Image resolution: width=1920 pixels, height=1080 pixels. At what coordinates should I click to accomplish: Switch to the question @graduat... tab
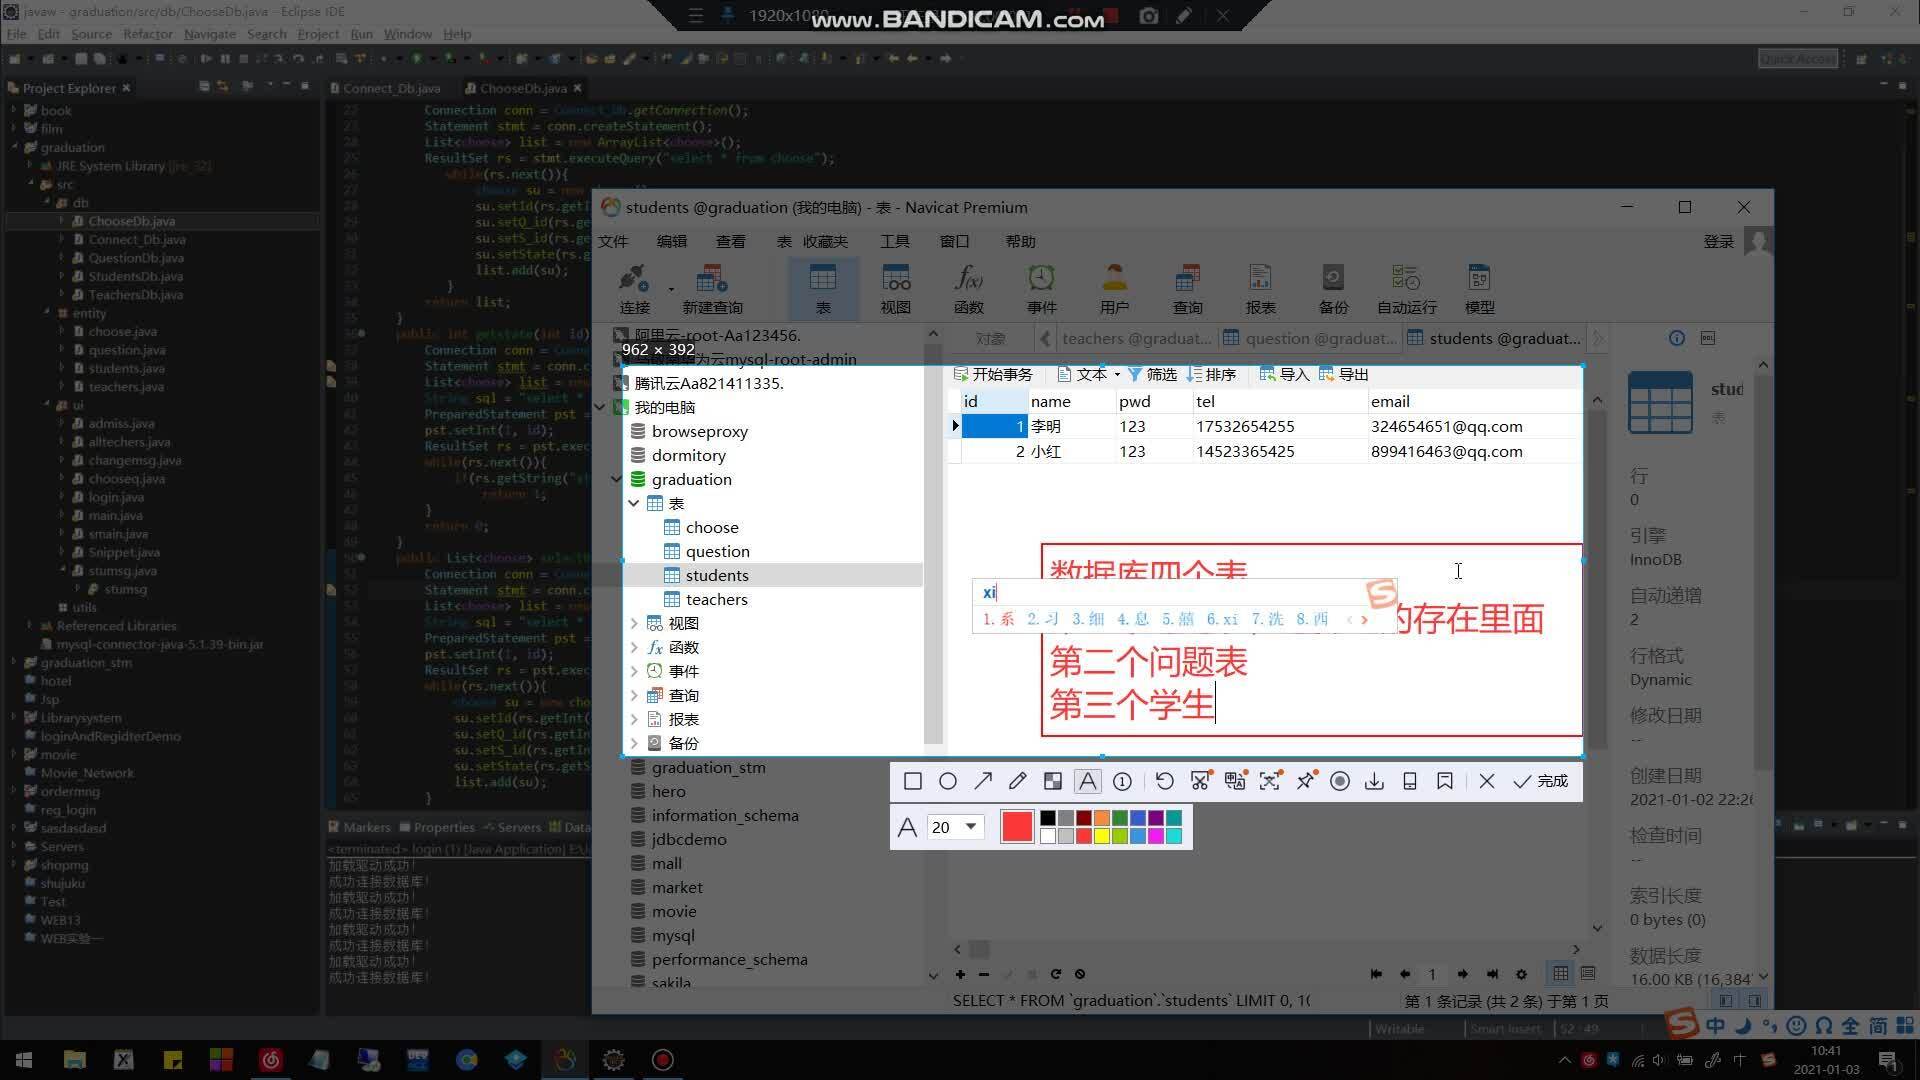coord(1310,338)
